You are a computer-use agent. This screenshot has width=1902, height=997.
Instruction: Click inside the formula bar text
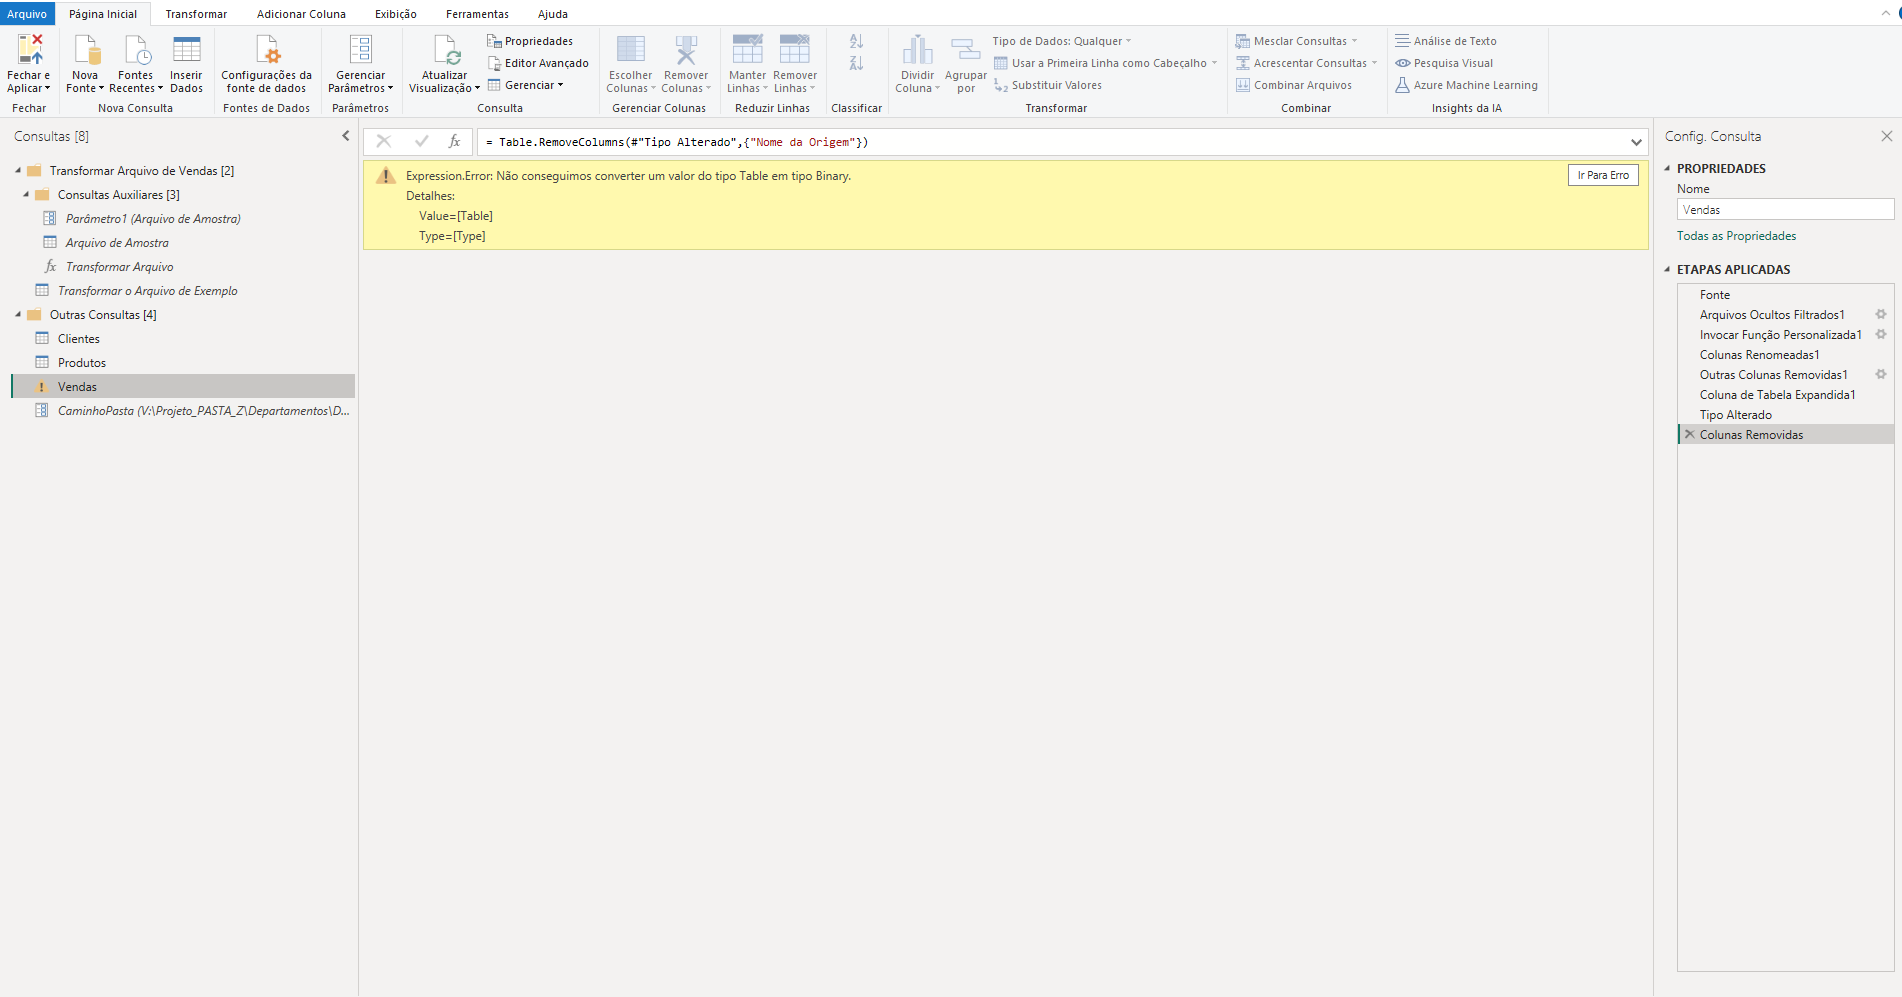click(x=676, y=142)
